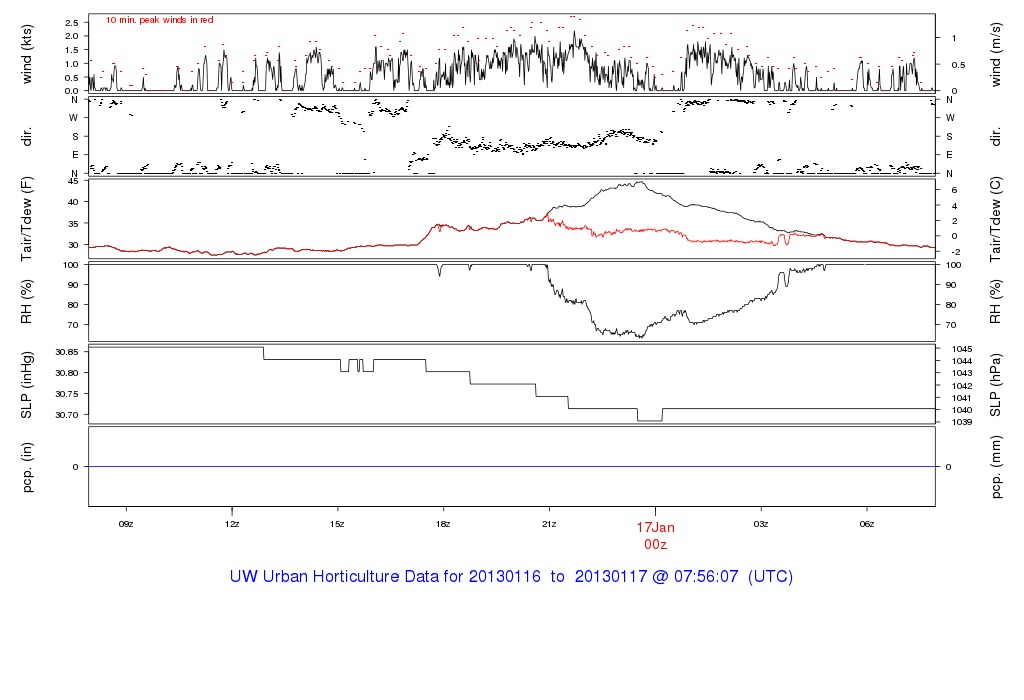Click the blue precipitation line
1024x700 pixels.
tap(511, 467)
